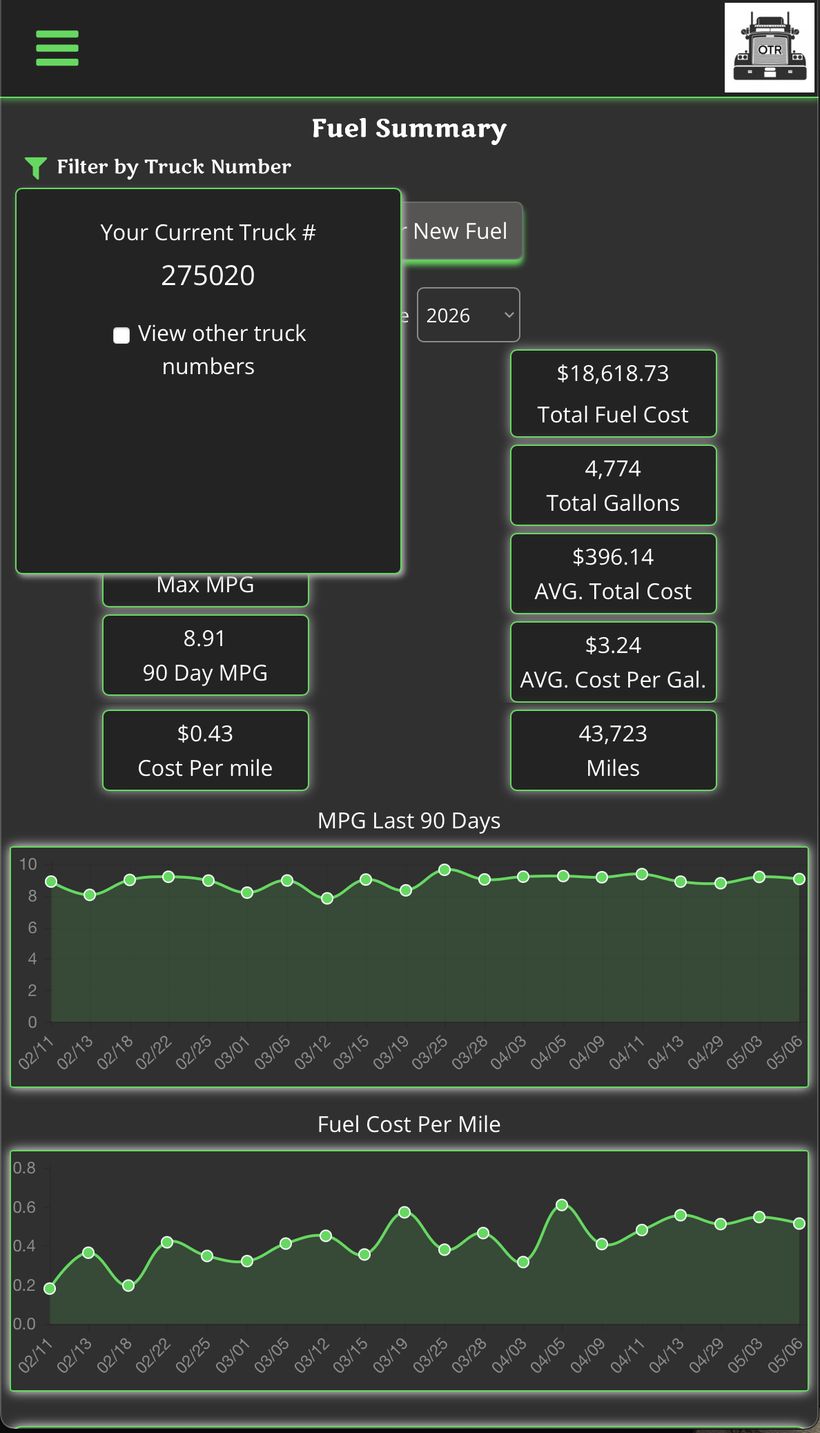
Task: Click cost-per-mile point for 05/06
Action: pyautogui.click(x=799, y=1223)
